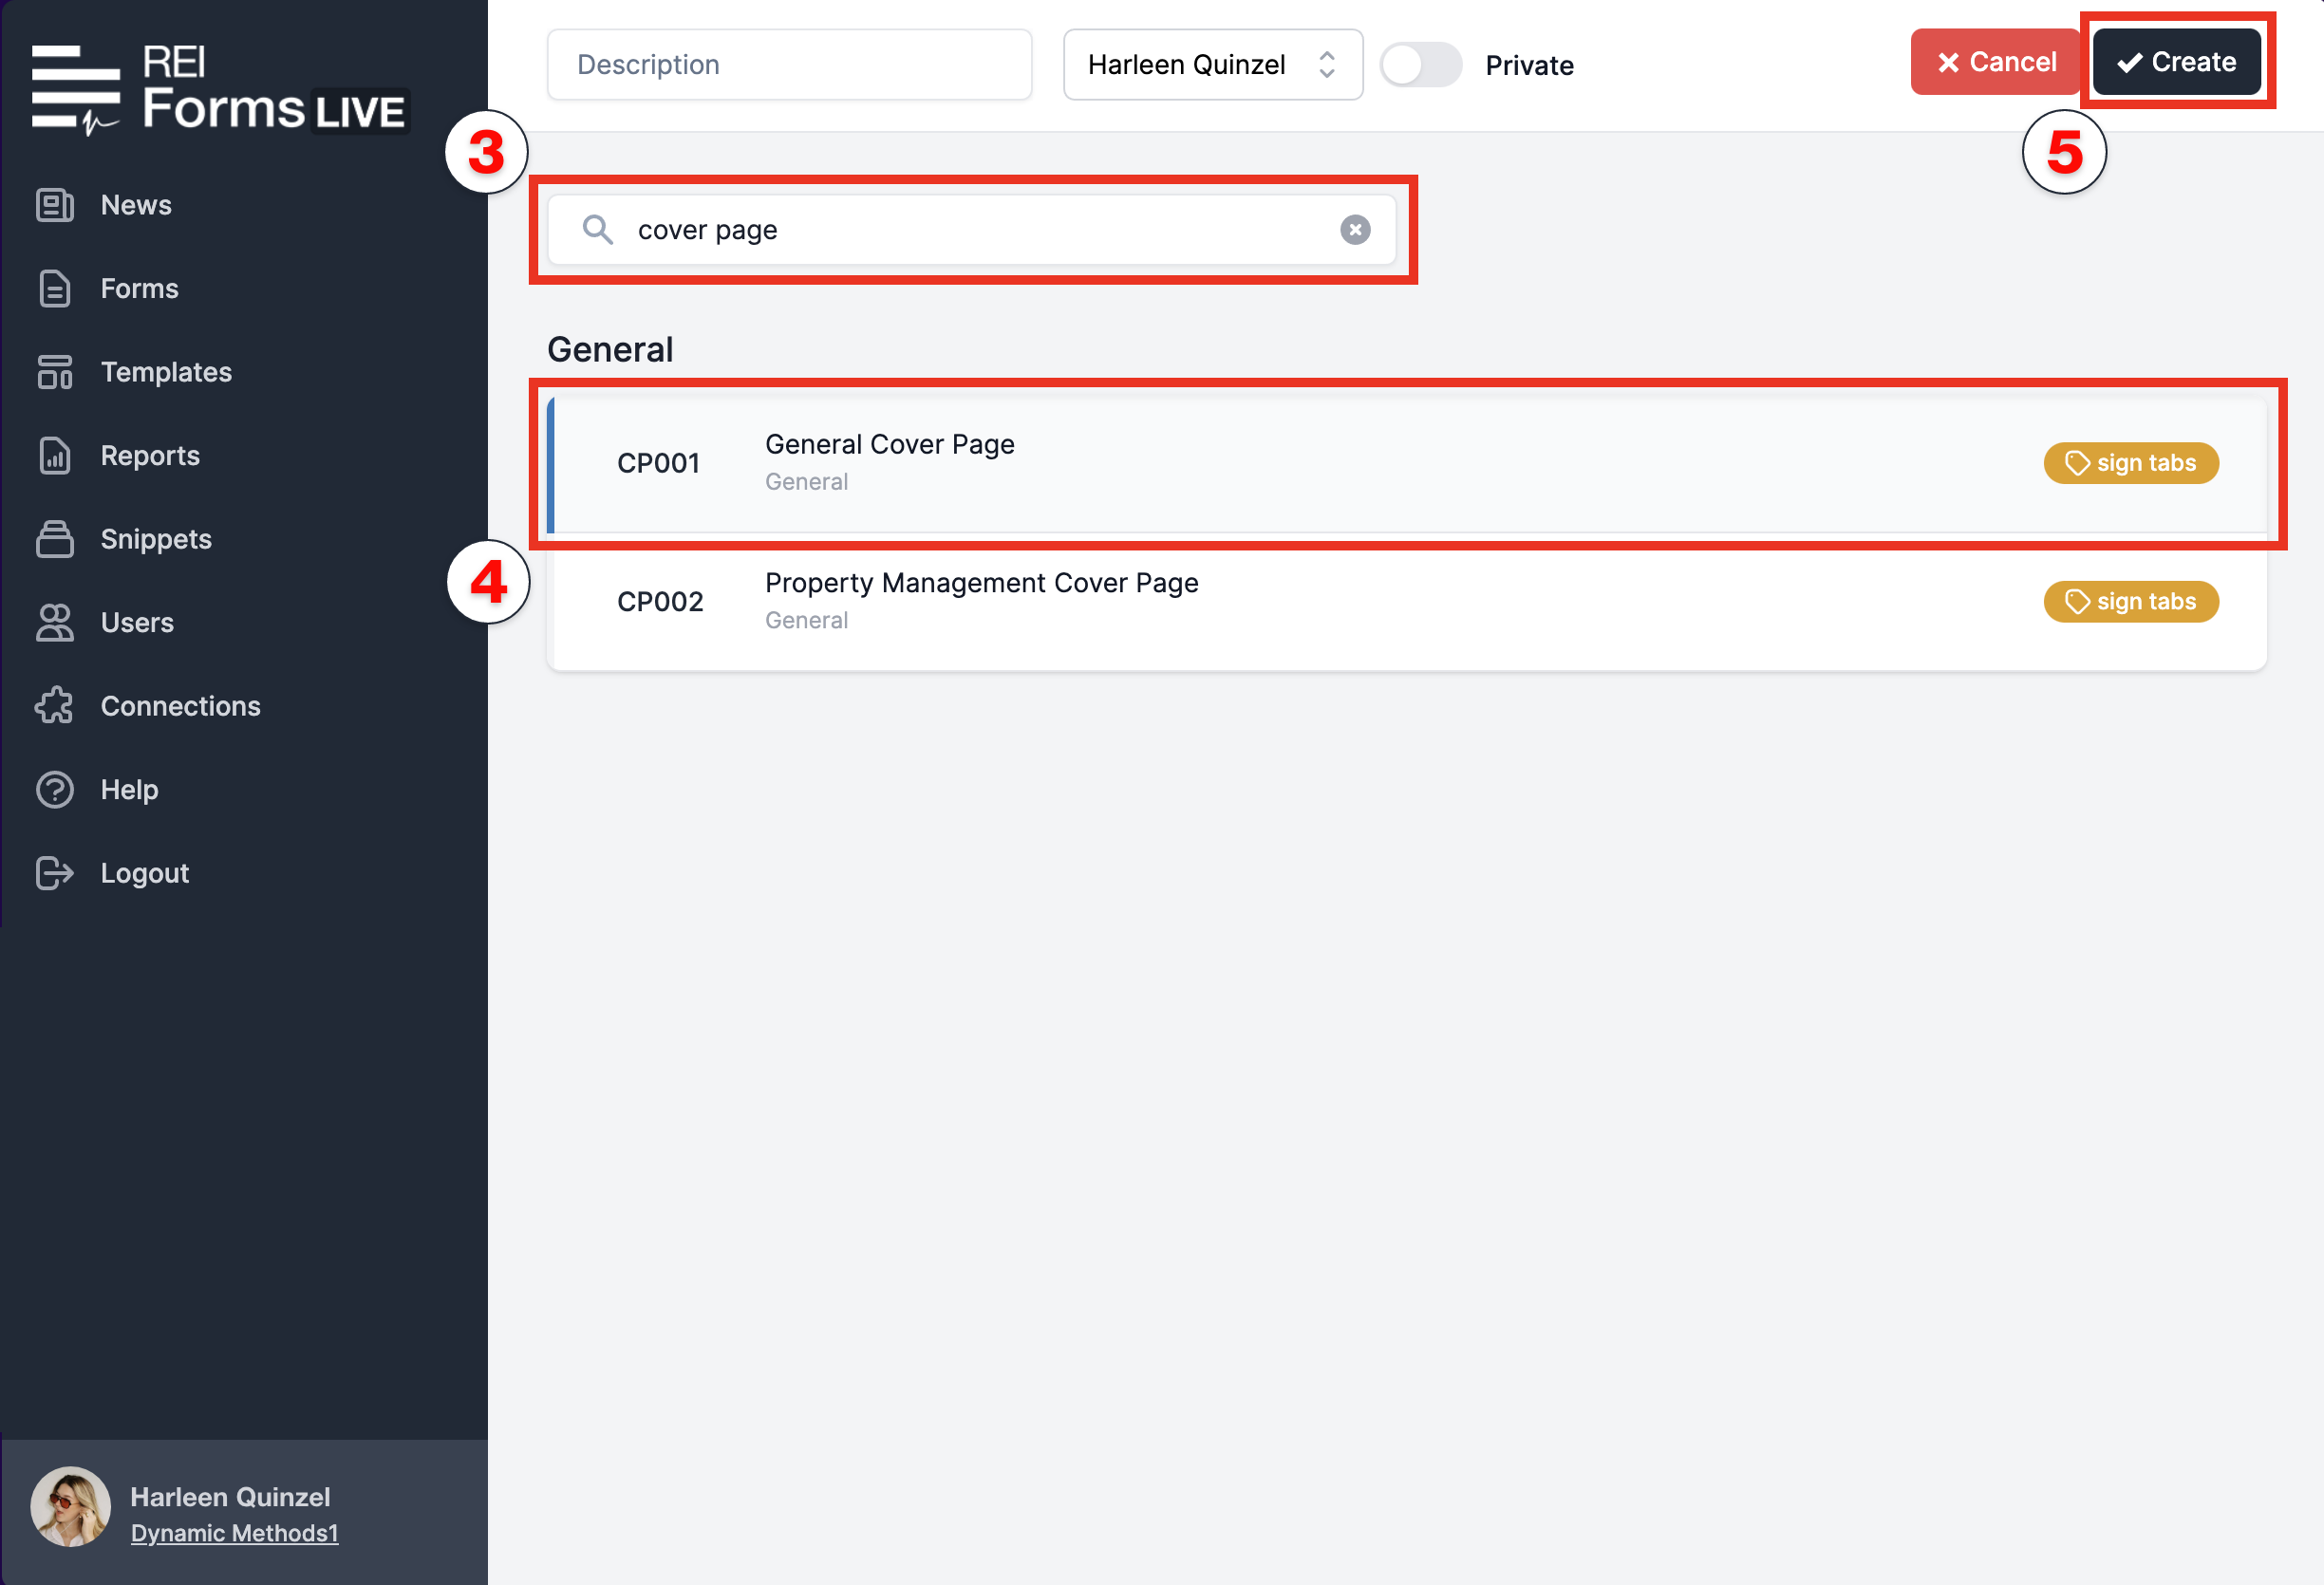Click the Reports chart icon
The width and height of the screenshot is (2324, 1585).
[55, 456]
